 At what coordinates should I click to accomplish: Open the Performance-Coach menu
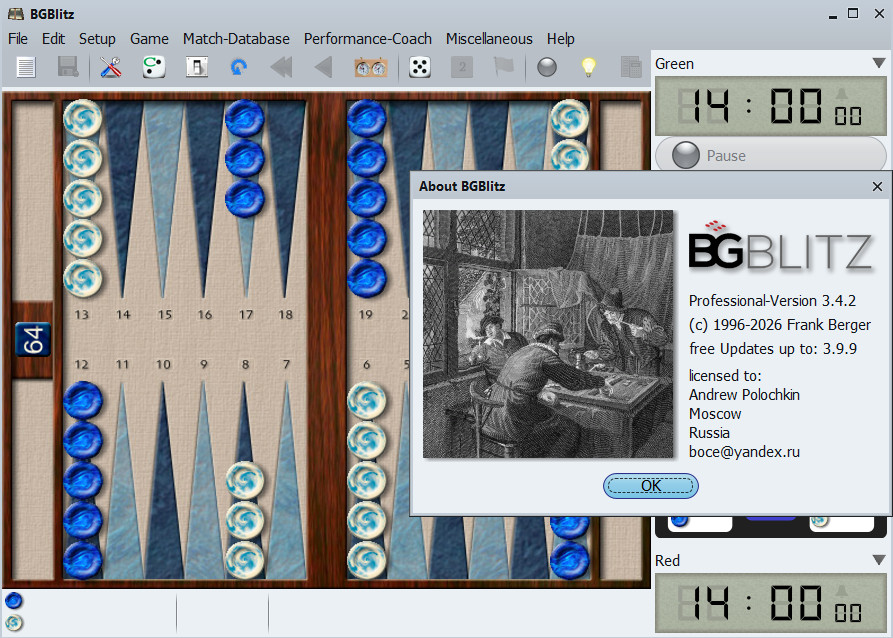click(x=367, y=39)
